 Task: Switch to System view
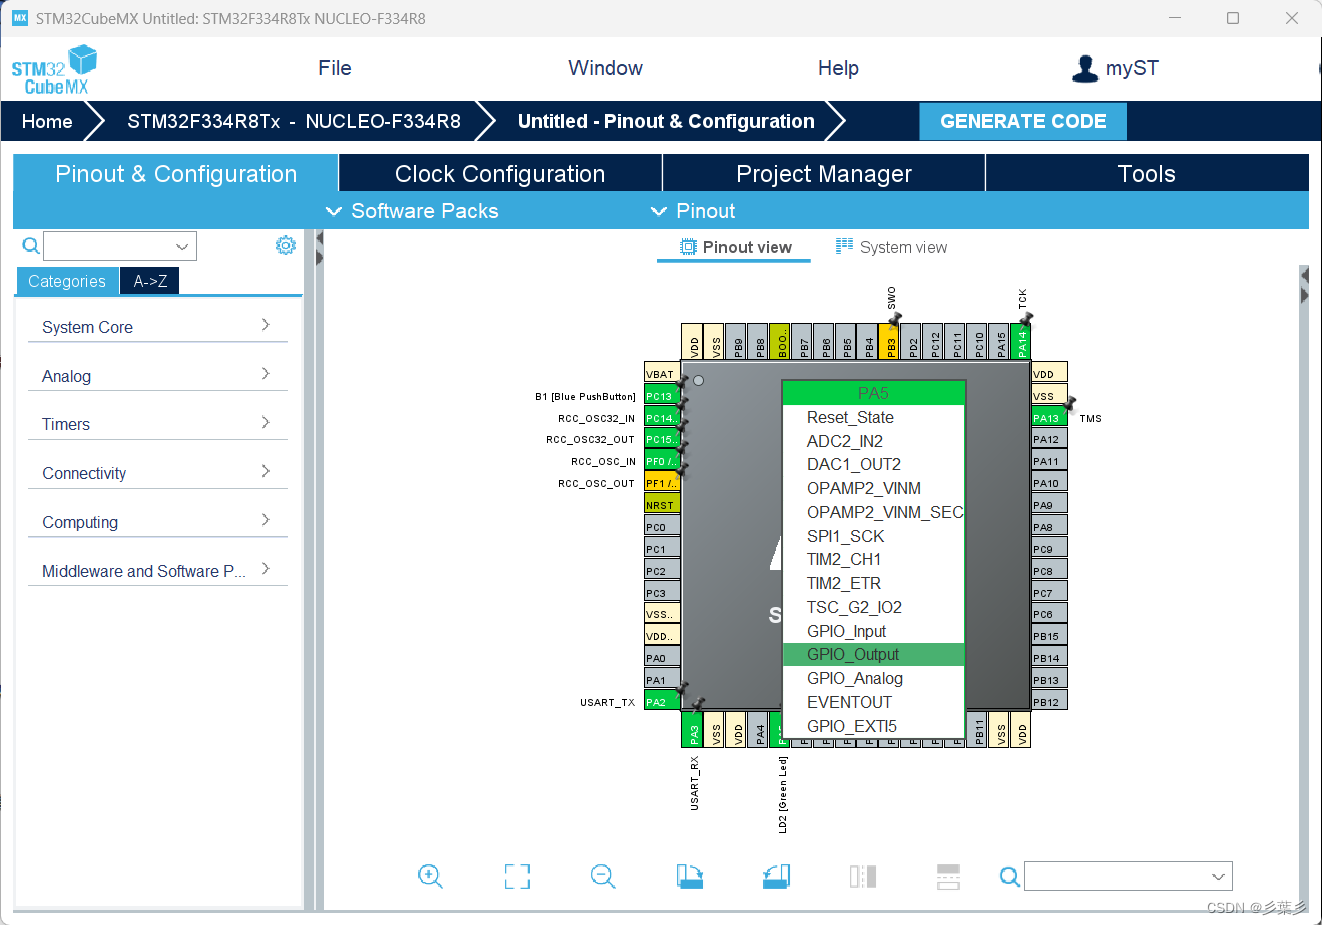(892, 247)
